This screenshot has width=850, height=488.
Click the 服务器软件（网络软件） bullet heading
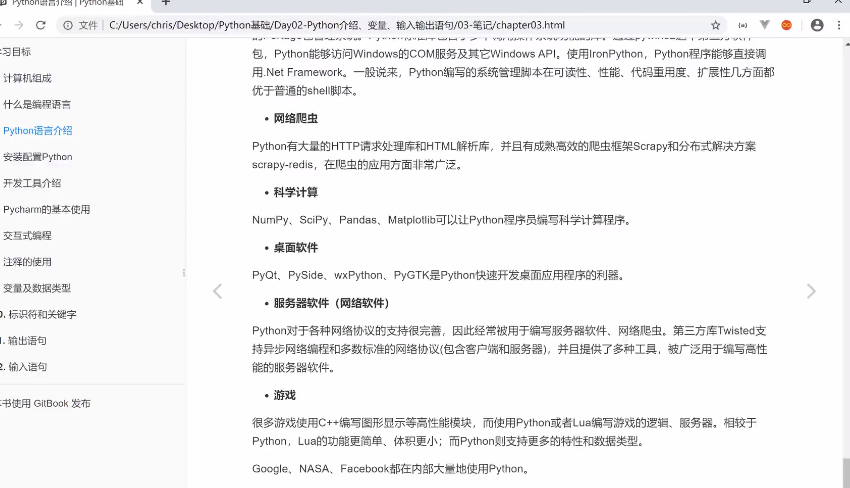331,303
